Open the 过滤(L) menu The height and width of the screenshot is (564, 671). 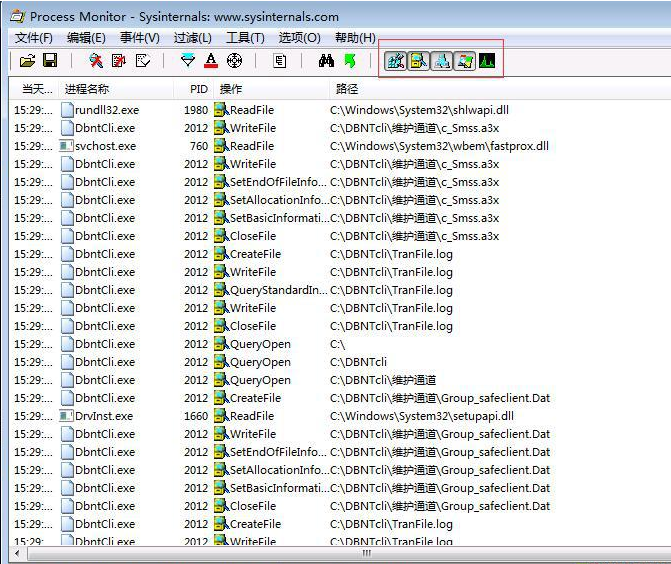click(x=193, y=38)
